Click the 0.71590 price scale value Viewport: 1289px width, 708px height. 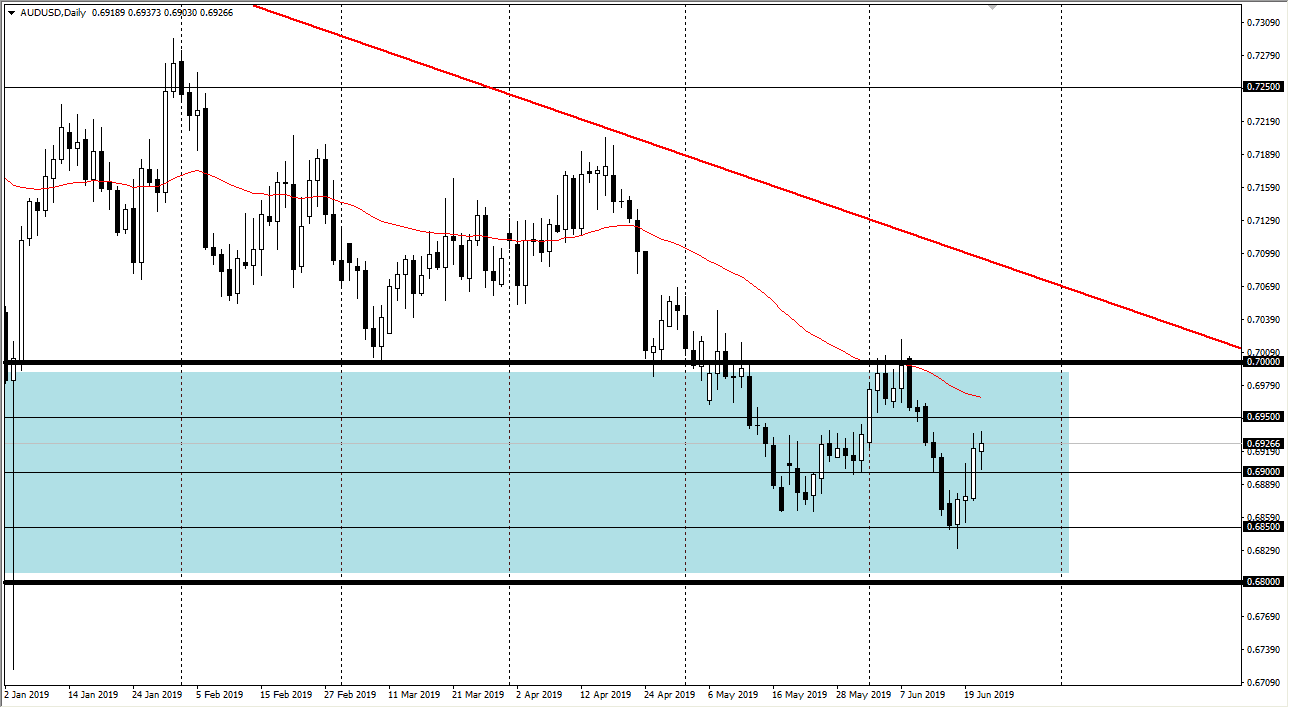[1266, 187]
